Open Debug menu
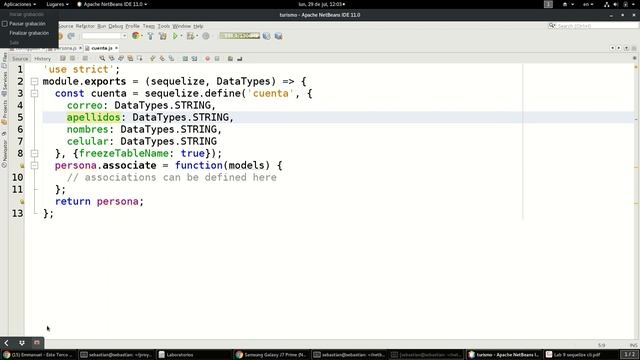Screen dimensions: 640x360 [x=116, y=26]
